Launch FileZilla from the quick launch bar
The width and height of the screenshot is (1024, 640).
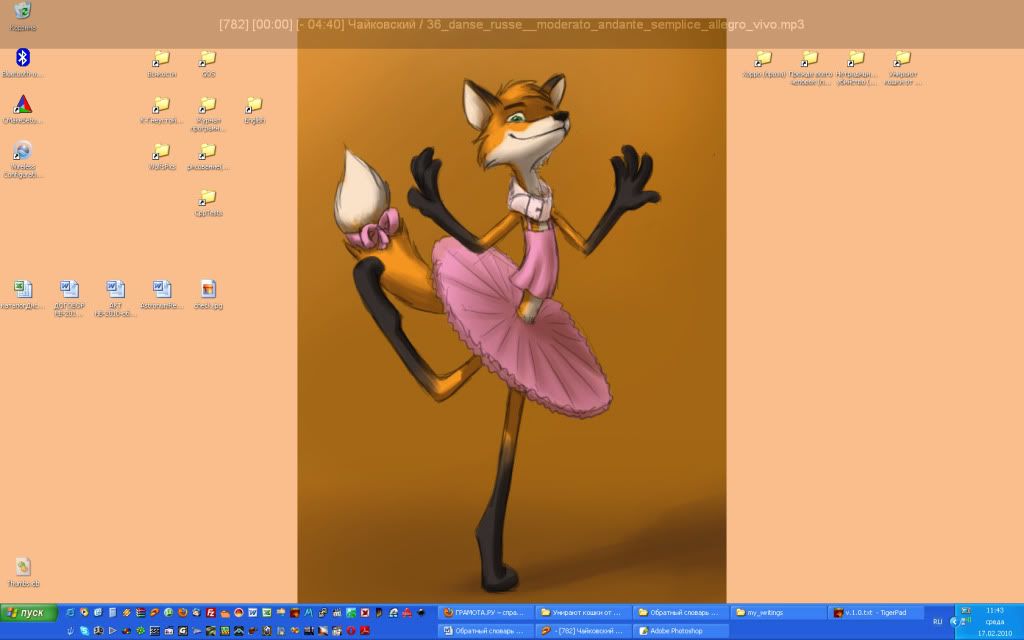211,612
